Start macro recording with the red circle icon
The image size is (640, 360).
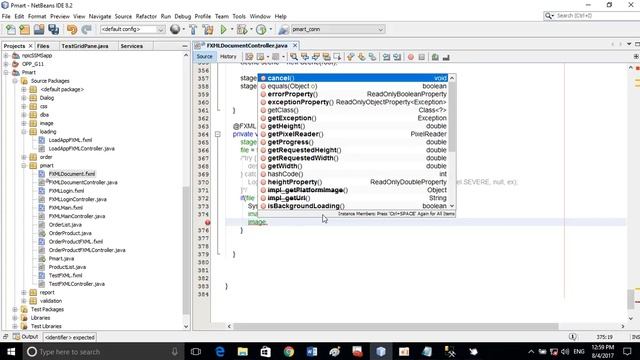pos(411,57)
